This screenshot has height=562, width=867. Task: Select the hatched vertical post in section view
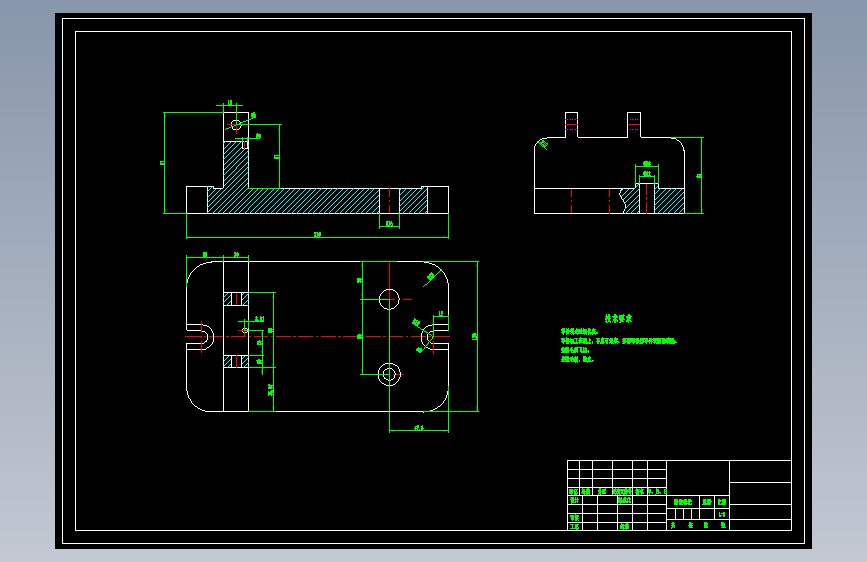pos(236,165)
